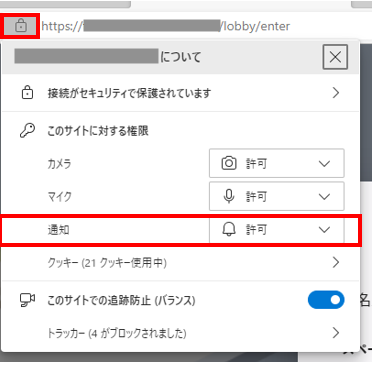
Task: Click the lock icon in the address bar
Action: (21, 26)
